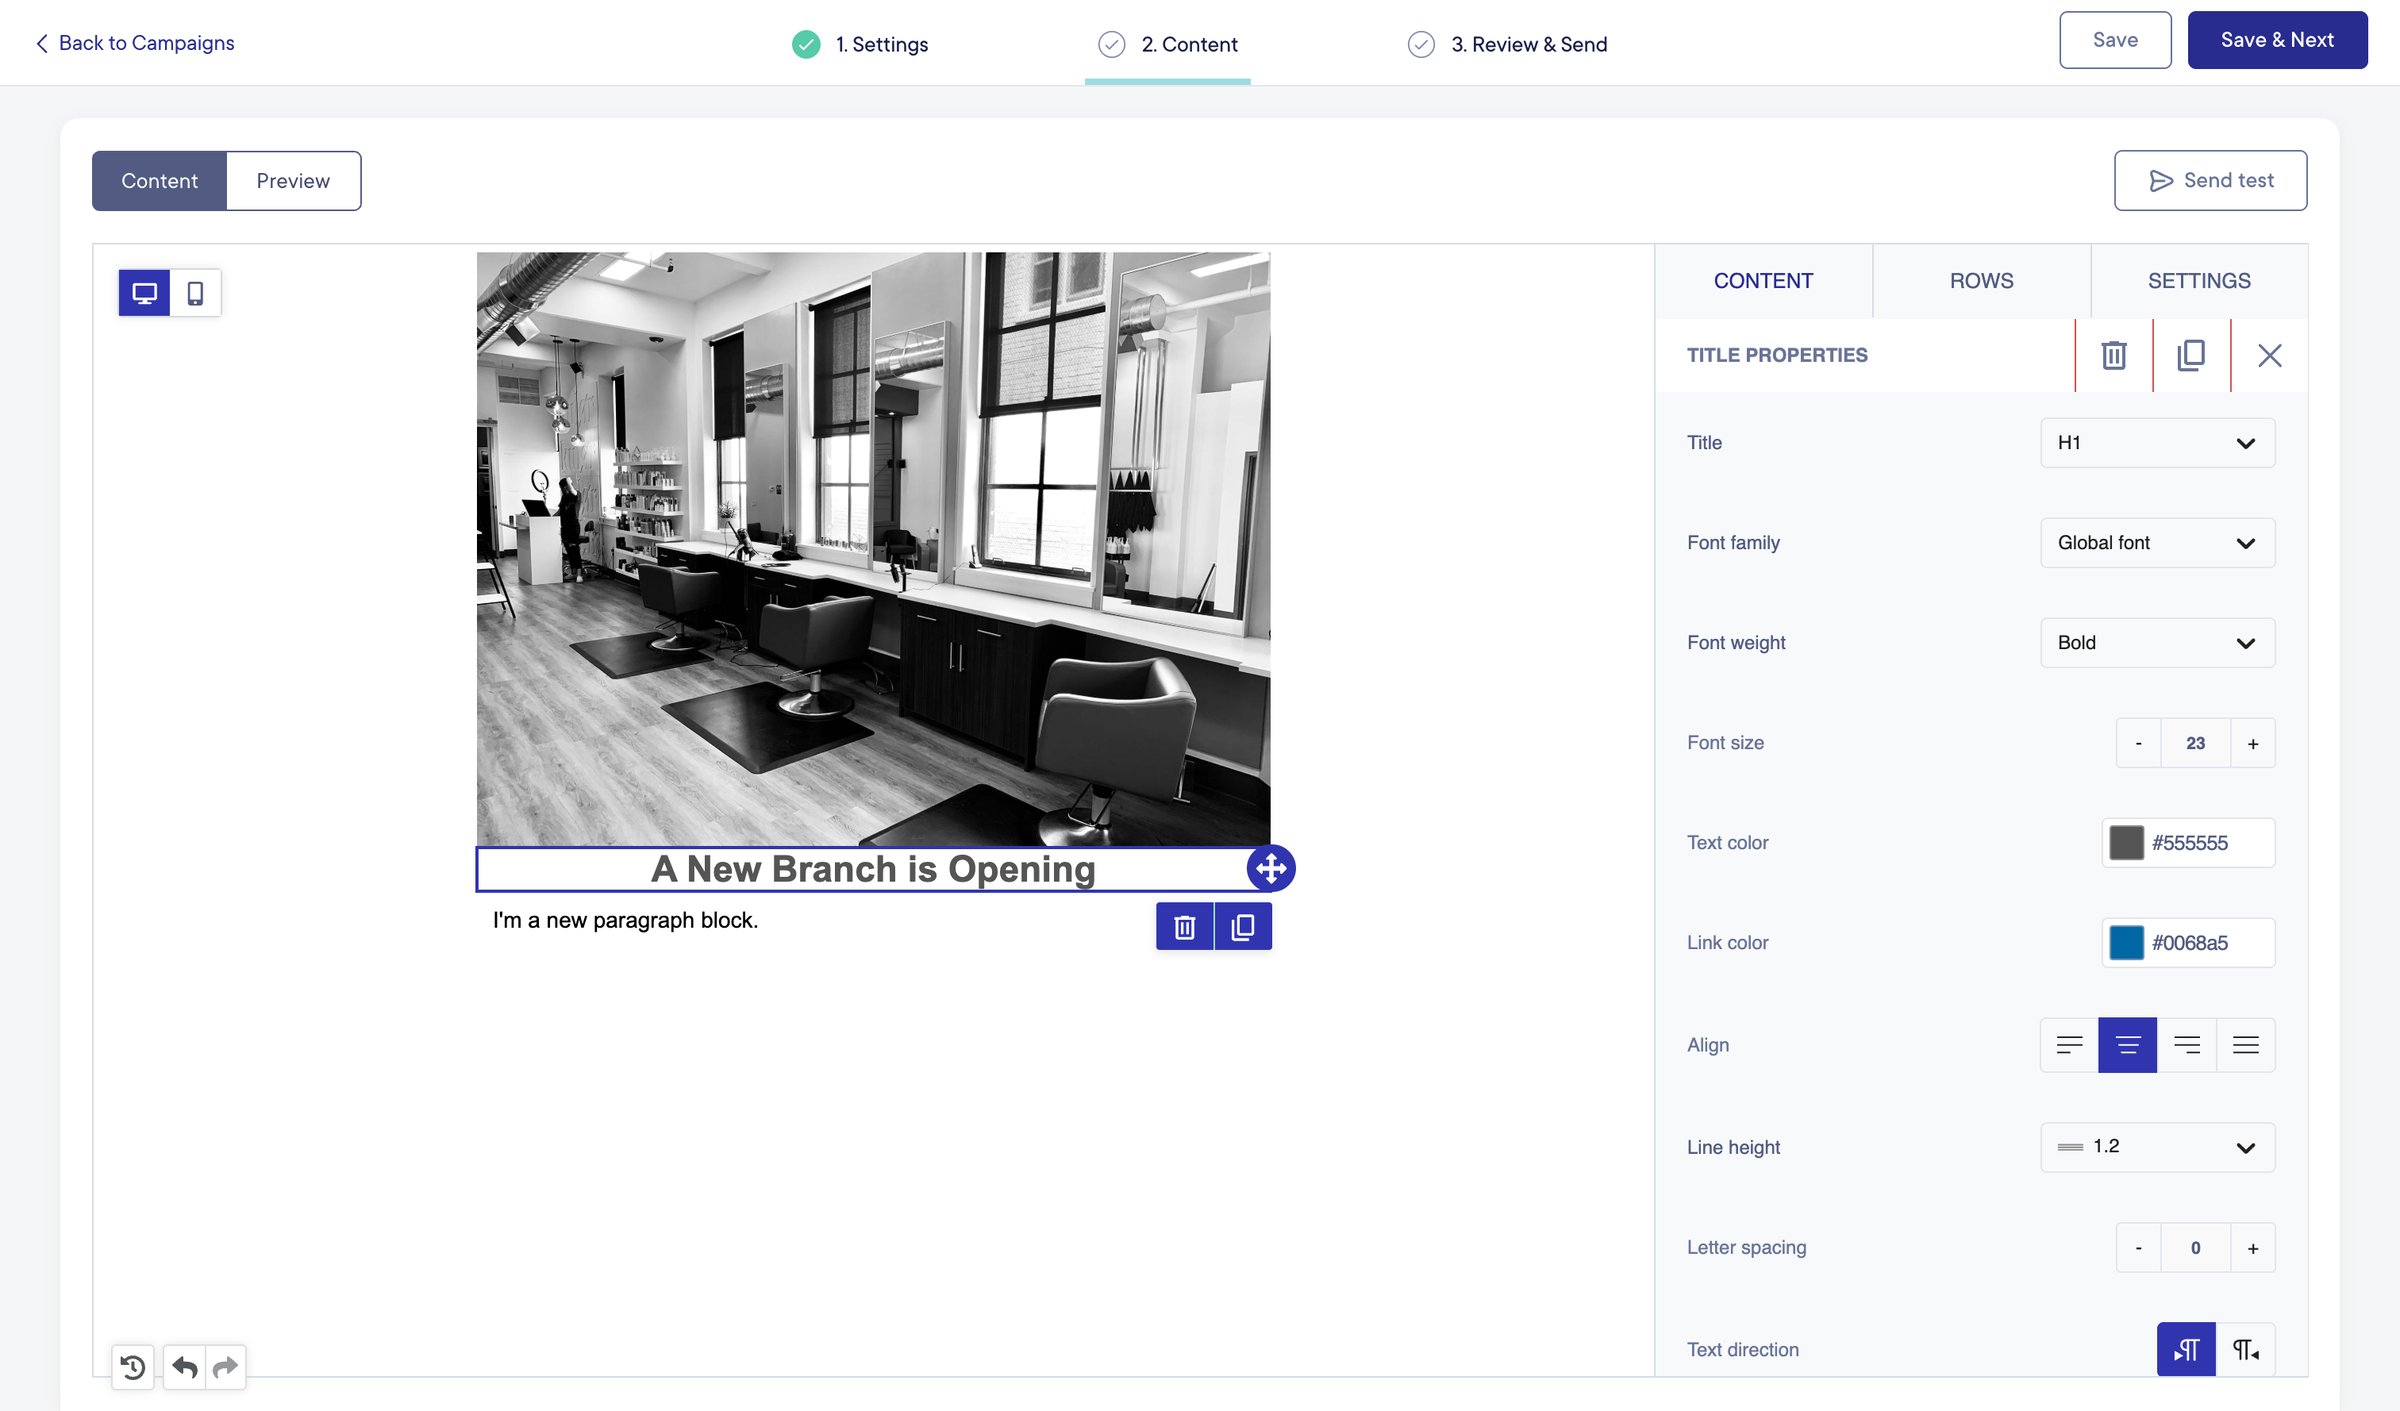Open Font weight Bold dropdown

coord(2158,643)
